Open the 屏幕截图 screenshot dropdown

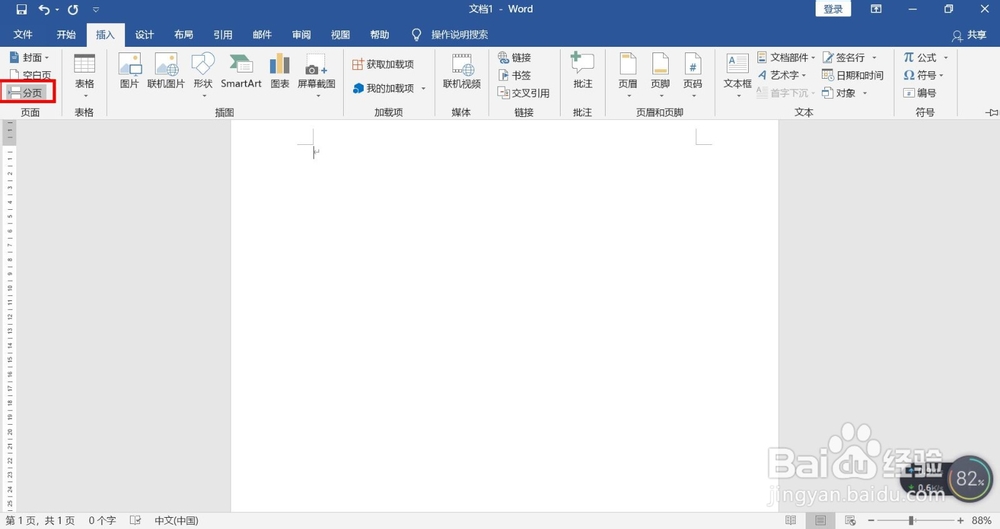pos(316,75)
